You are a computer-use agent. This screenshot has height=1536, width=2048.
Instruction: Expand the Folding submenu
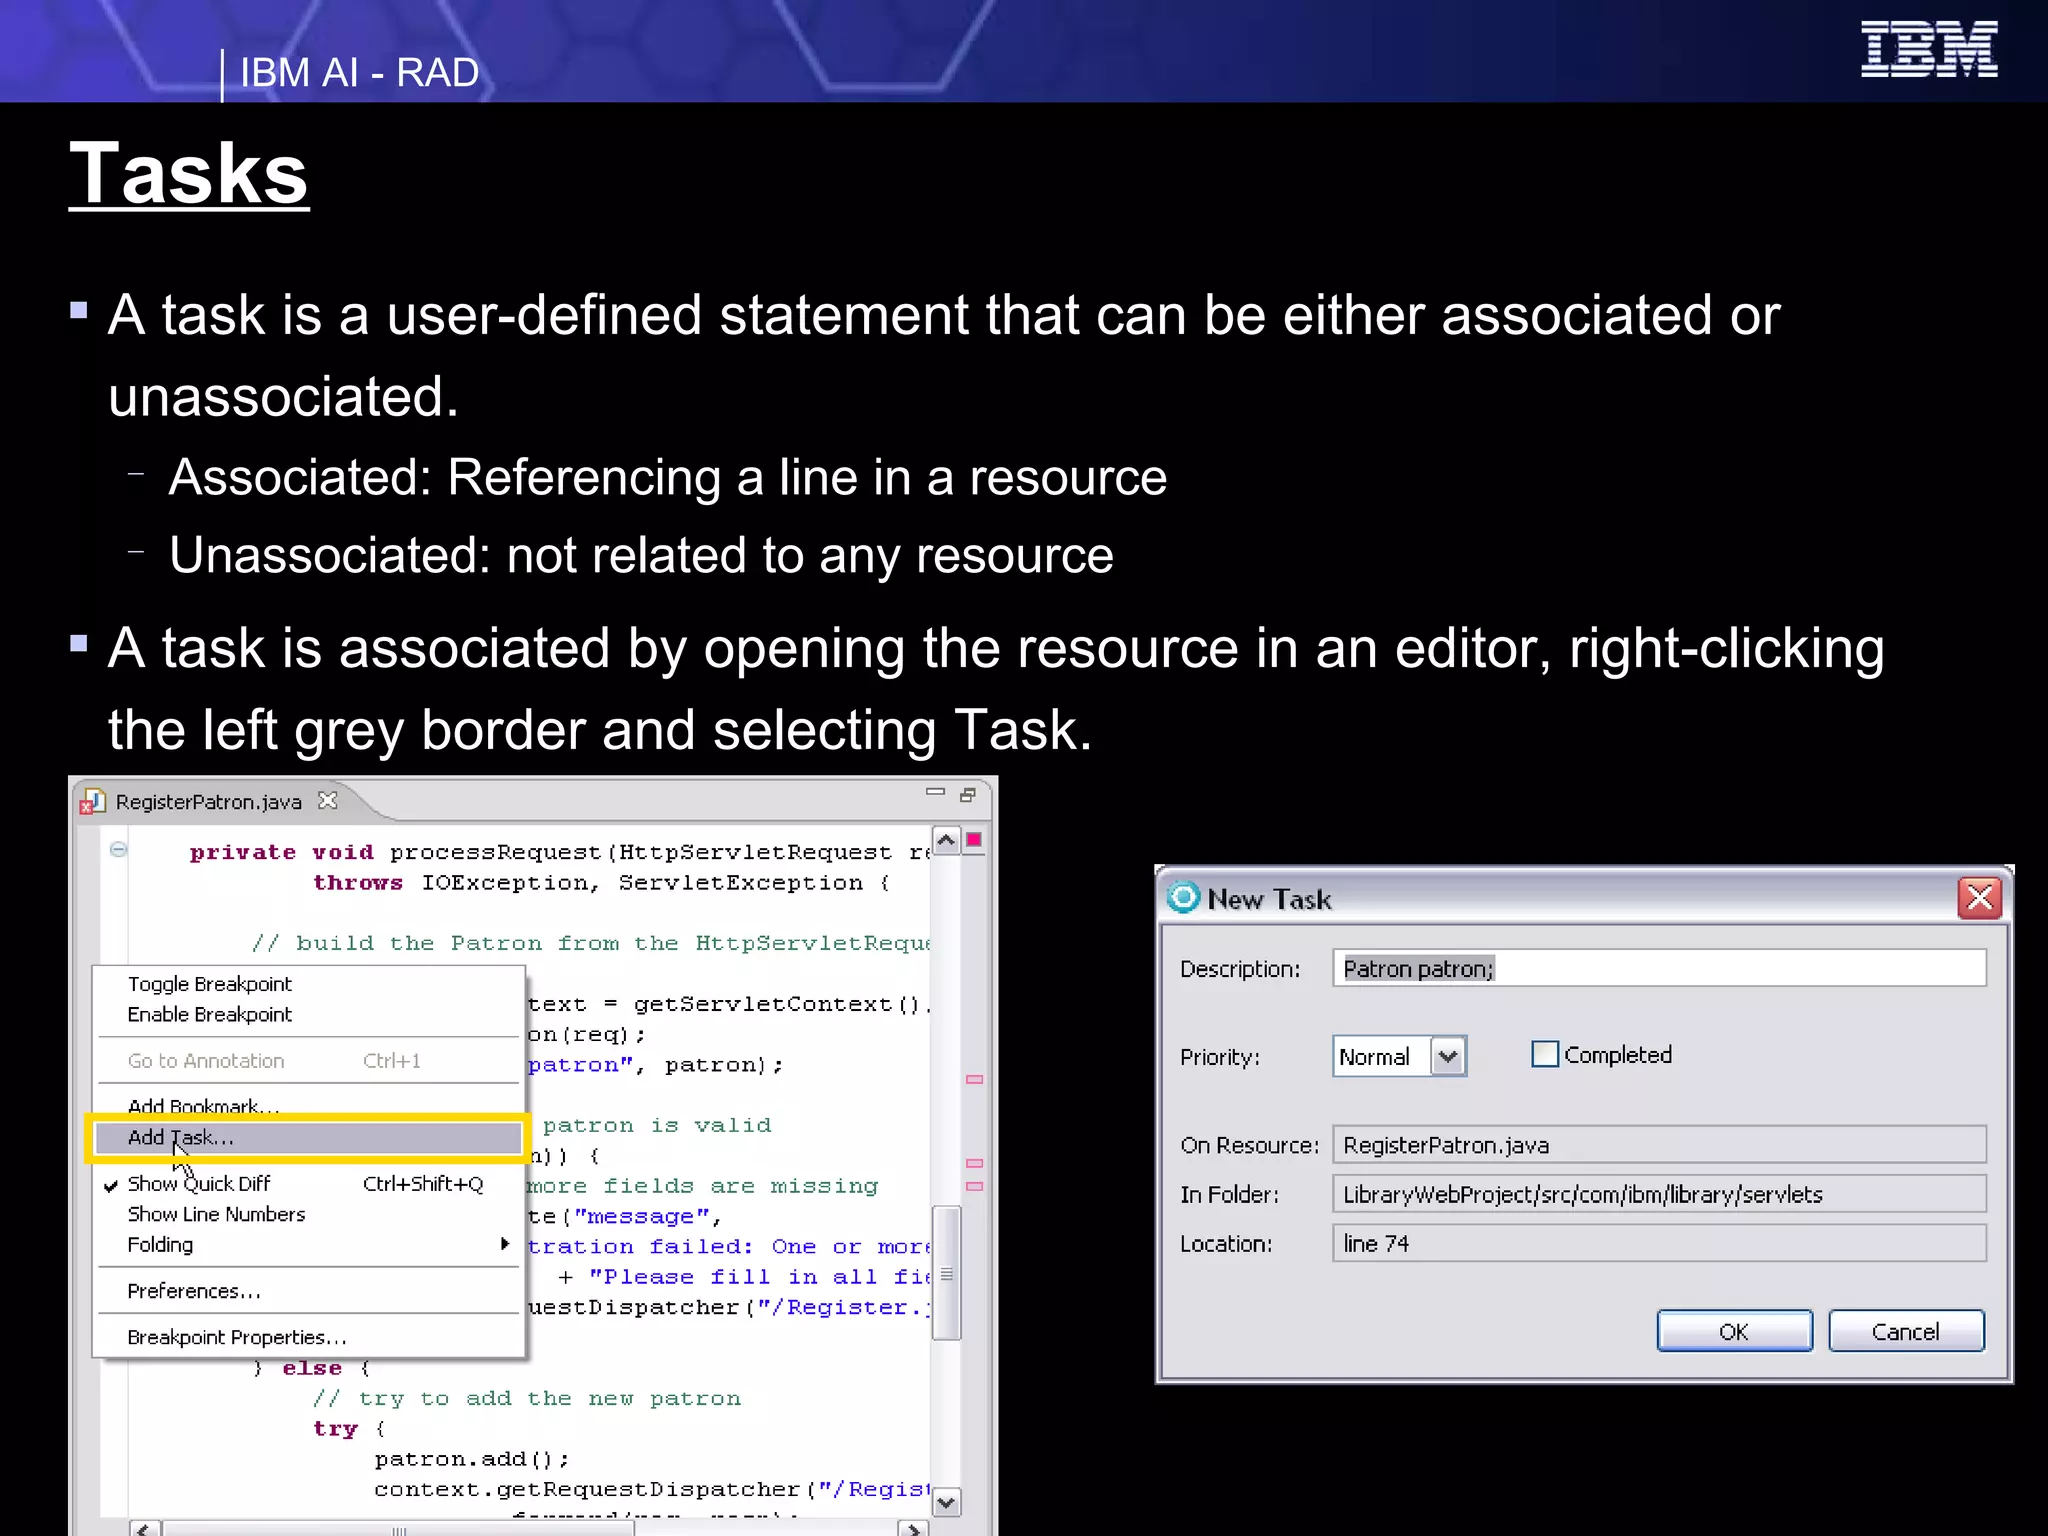click(x=308, y=1245)
